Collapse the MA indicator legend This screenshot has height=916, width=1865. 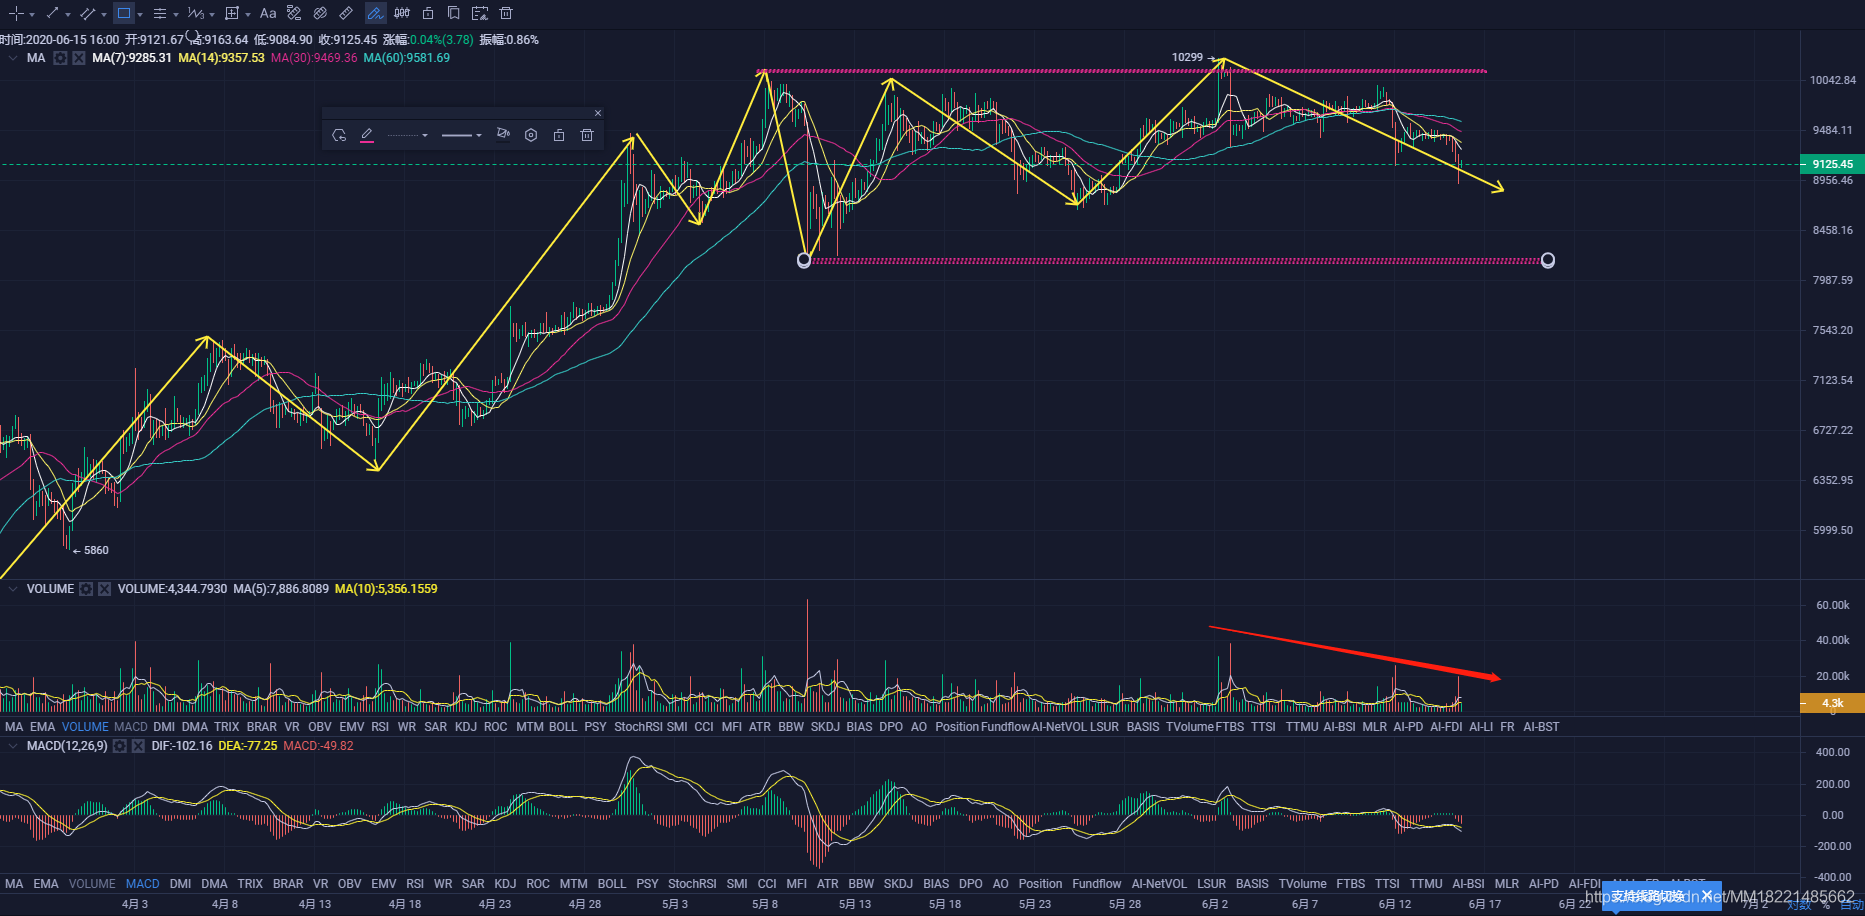13,58
